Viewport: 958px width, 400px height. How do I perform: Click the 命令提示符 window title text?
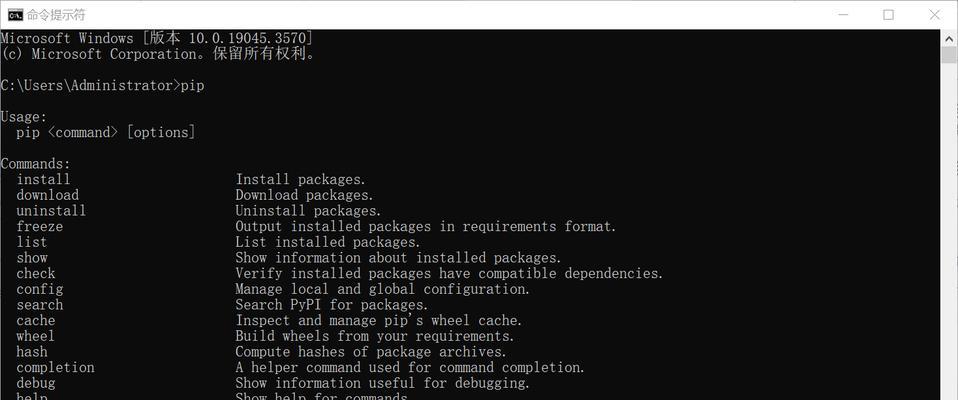(56, 15)
